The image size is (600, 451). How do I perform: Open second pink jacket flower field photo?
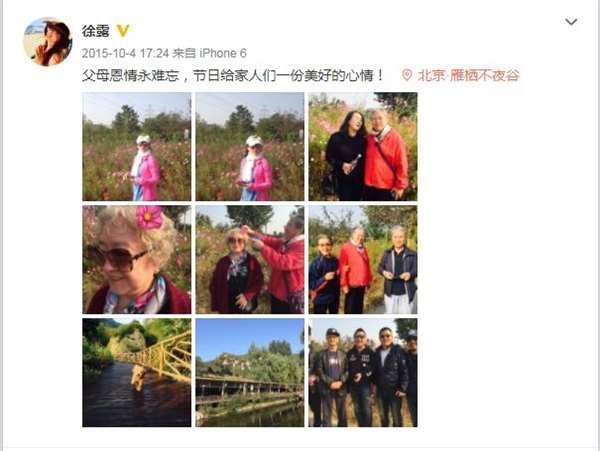point(250,147)
